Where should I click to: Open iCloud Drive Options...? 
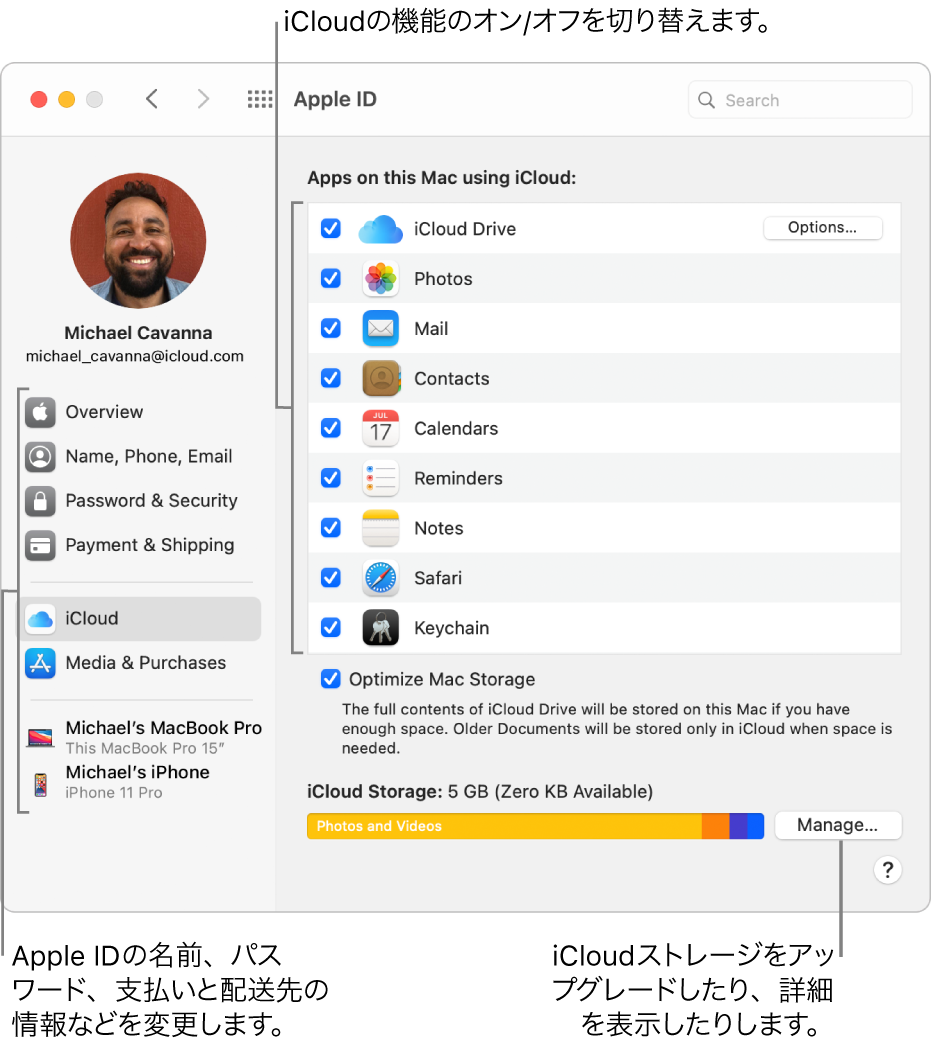click(x=822, y=228)
